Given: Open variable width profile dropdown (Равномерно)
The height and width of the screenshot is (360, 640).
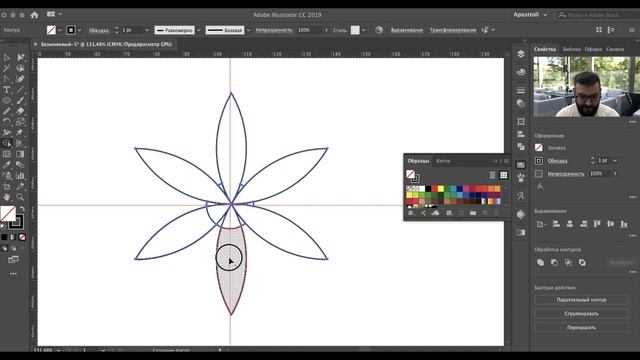Looking at the screenshot, I should [199, 30].
